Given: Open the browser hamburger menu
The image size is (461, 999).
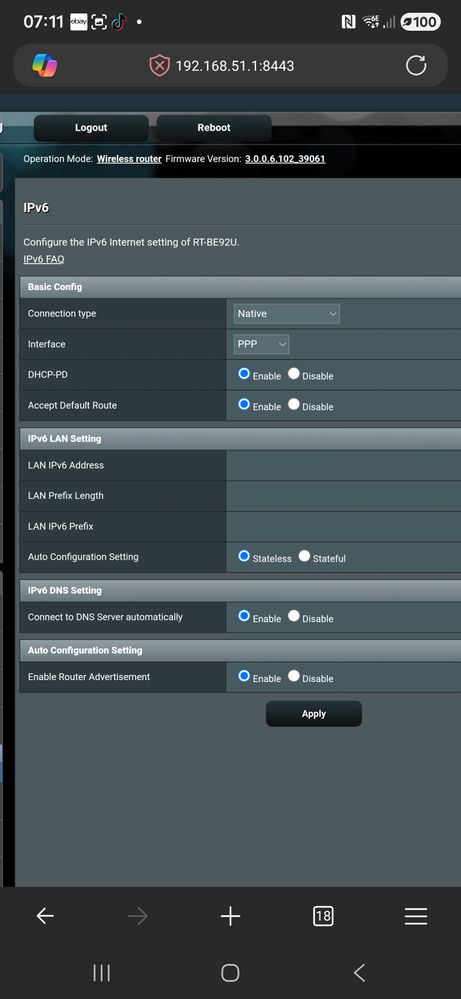Looking at the screenshot, I should click(416, 916).
